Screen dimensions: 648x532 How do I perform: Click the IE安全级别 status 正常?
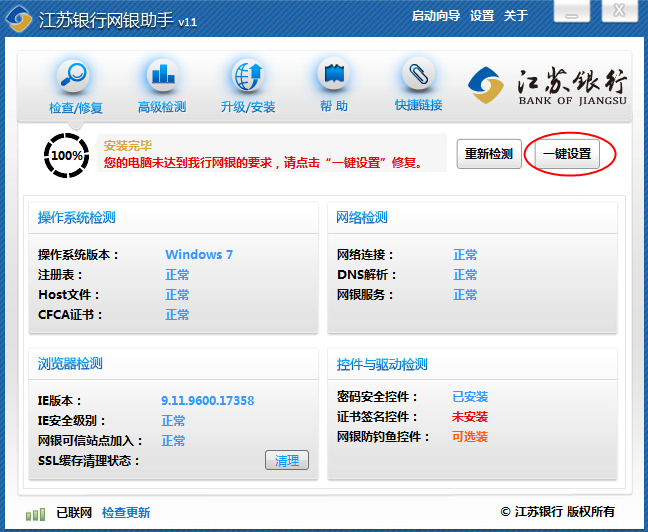[x=173, y=420]
